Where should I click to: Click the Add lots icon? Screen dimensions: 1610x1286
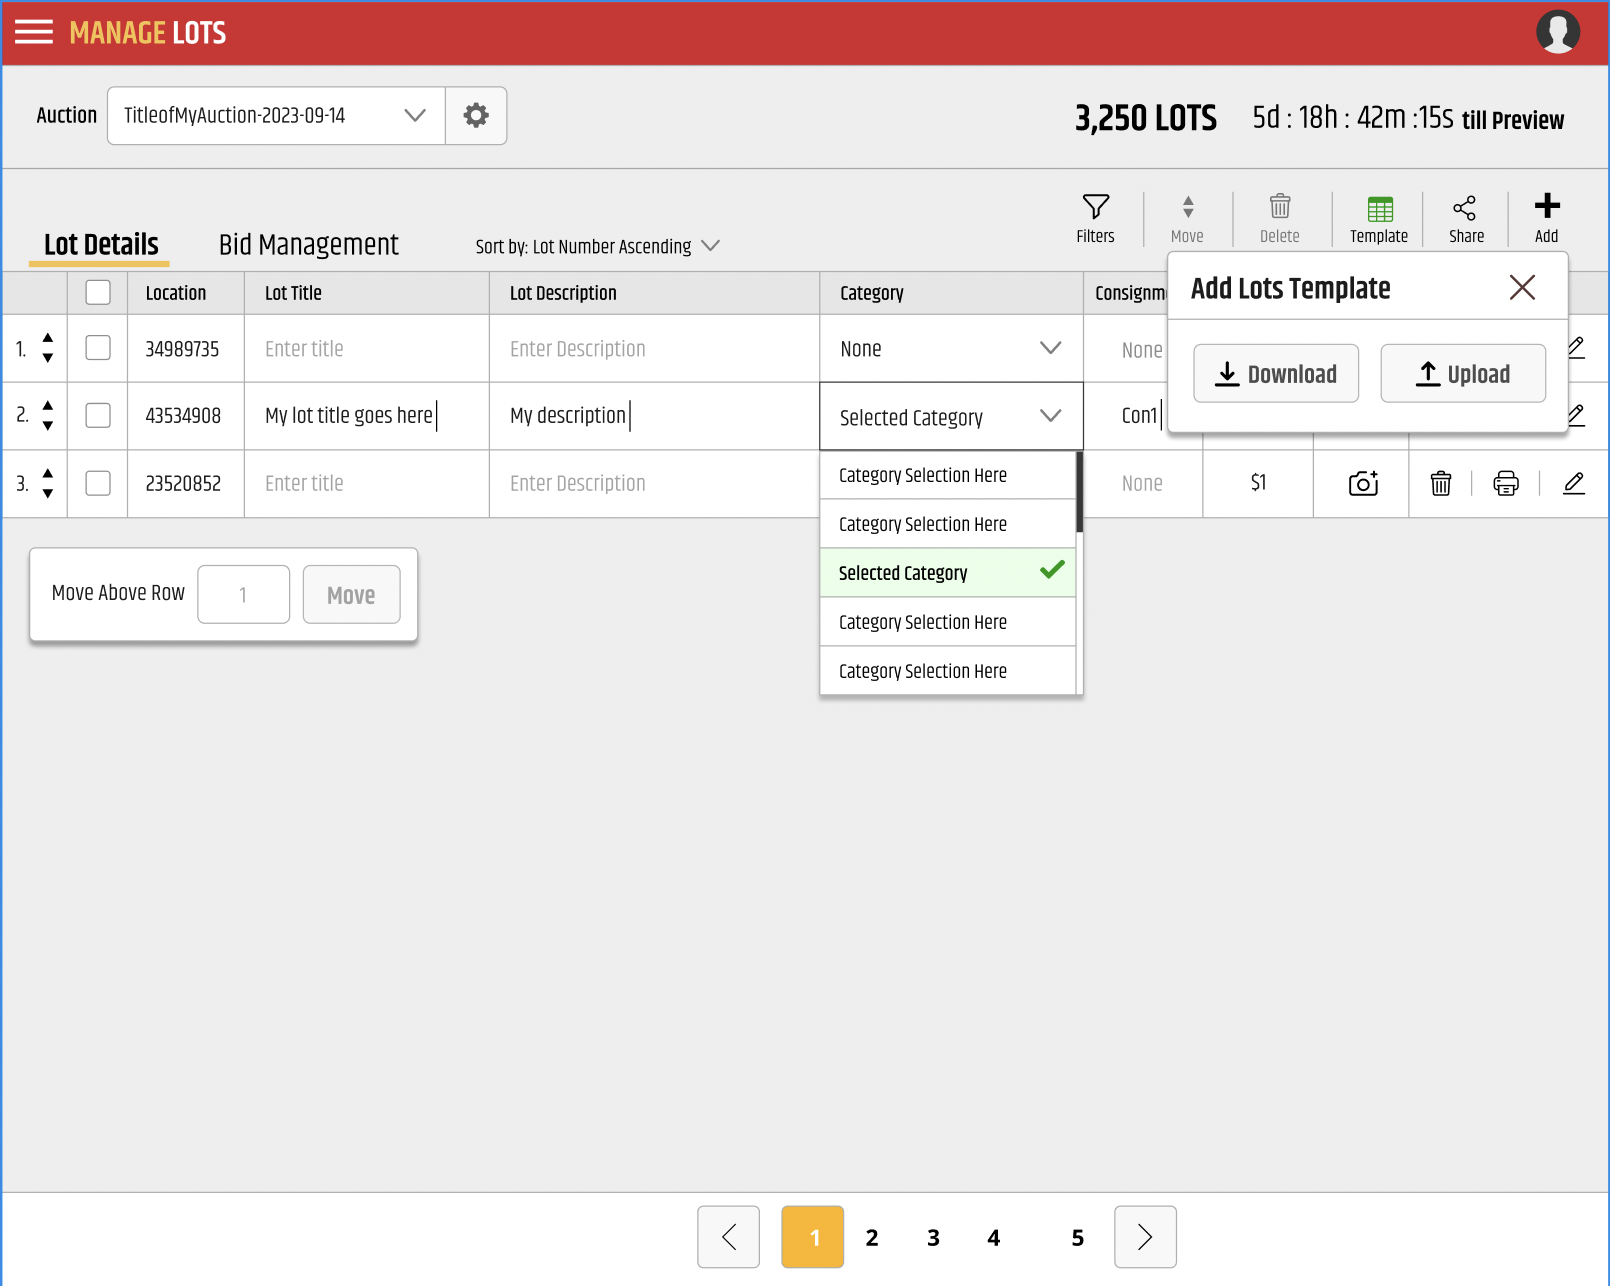pos(1545,218)
